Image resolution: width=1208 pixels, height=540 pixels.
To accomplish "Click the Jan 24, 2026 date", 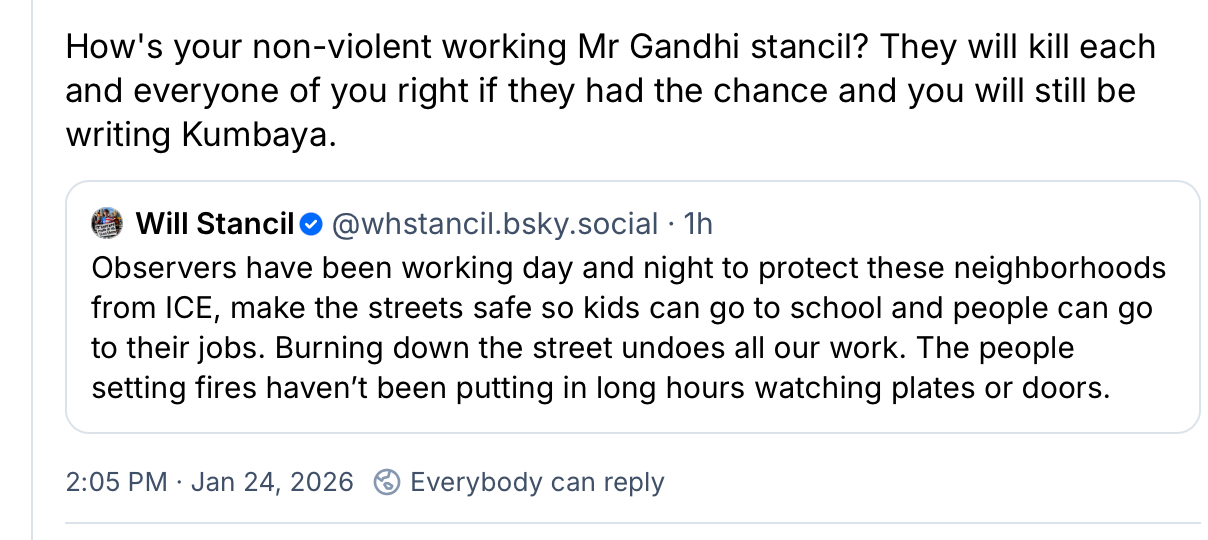I will 272,482.
